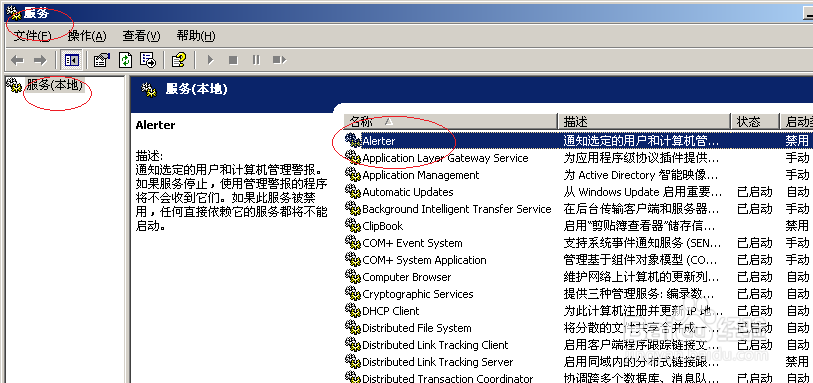This screenshot has width=813, height=383.
Task: Click the Alerter description cell in the list
Action: [641, 140]
